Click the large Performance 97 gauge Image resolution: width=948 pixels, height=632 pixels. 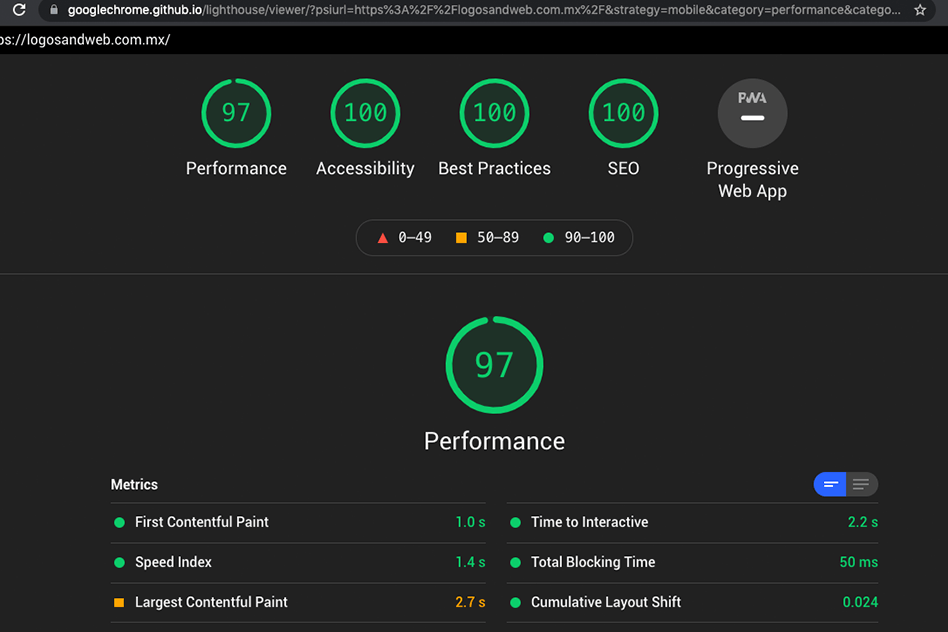494,365
